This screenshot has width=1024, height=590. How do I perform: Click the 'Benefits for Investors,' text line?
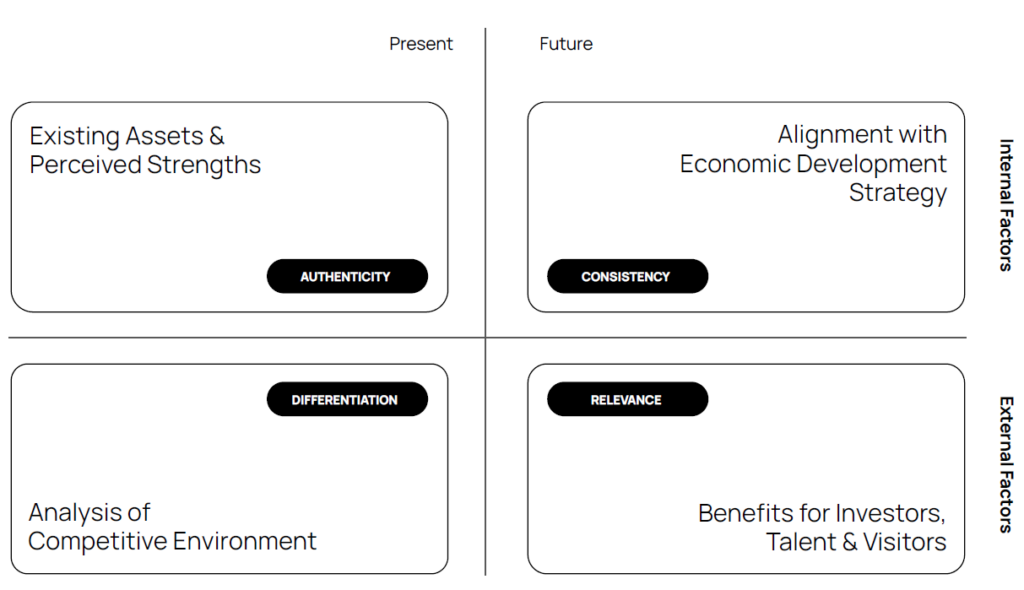click(x=822, y=514)
